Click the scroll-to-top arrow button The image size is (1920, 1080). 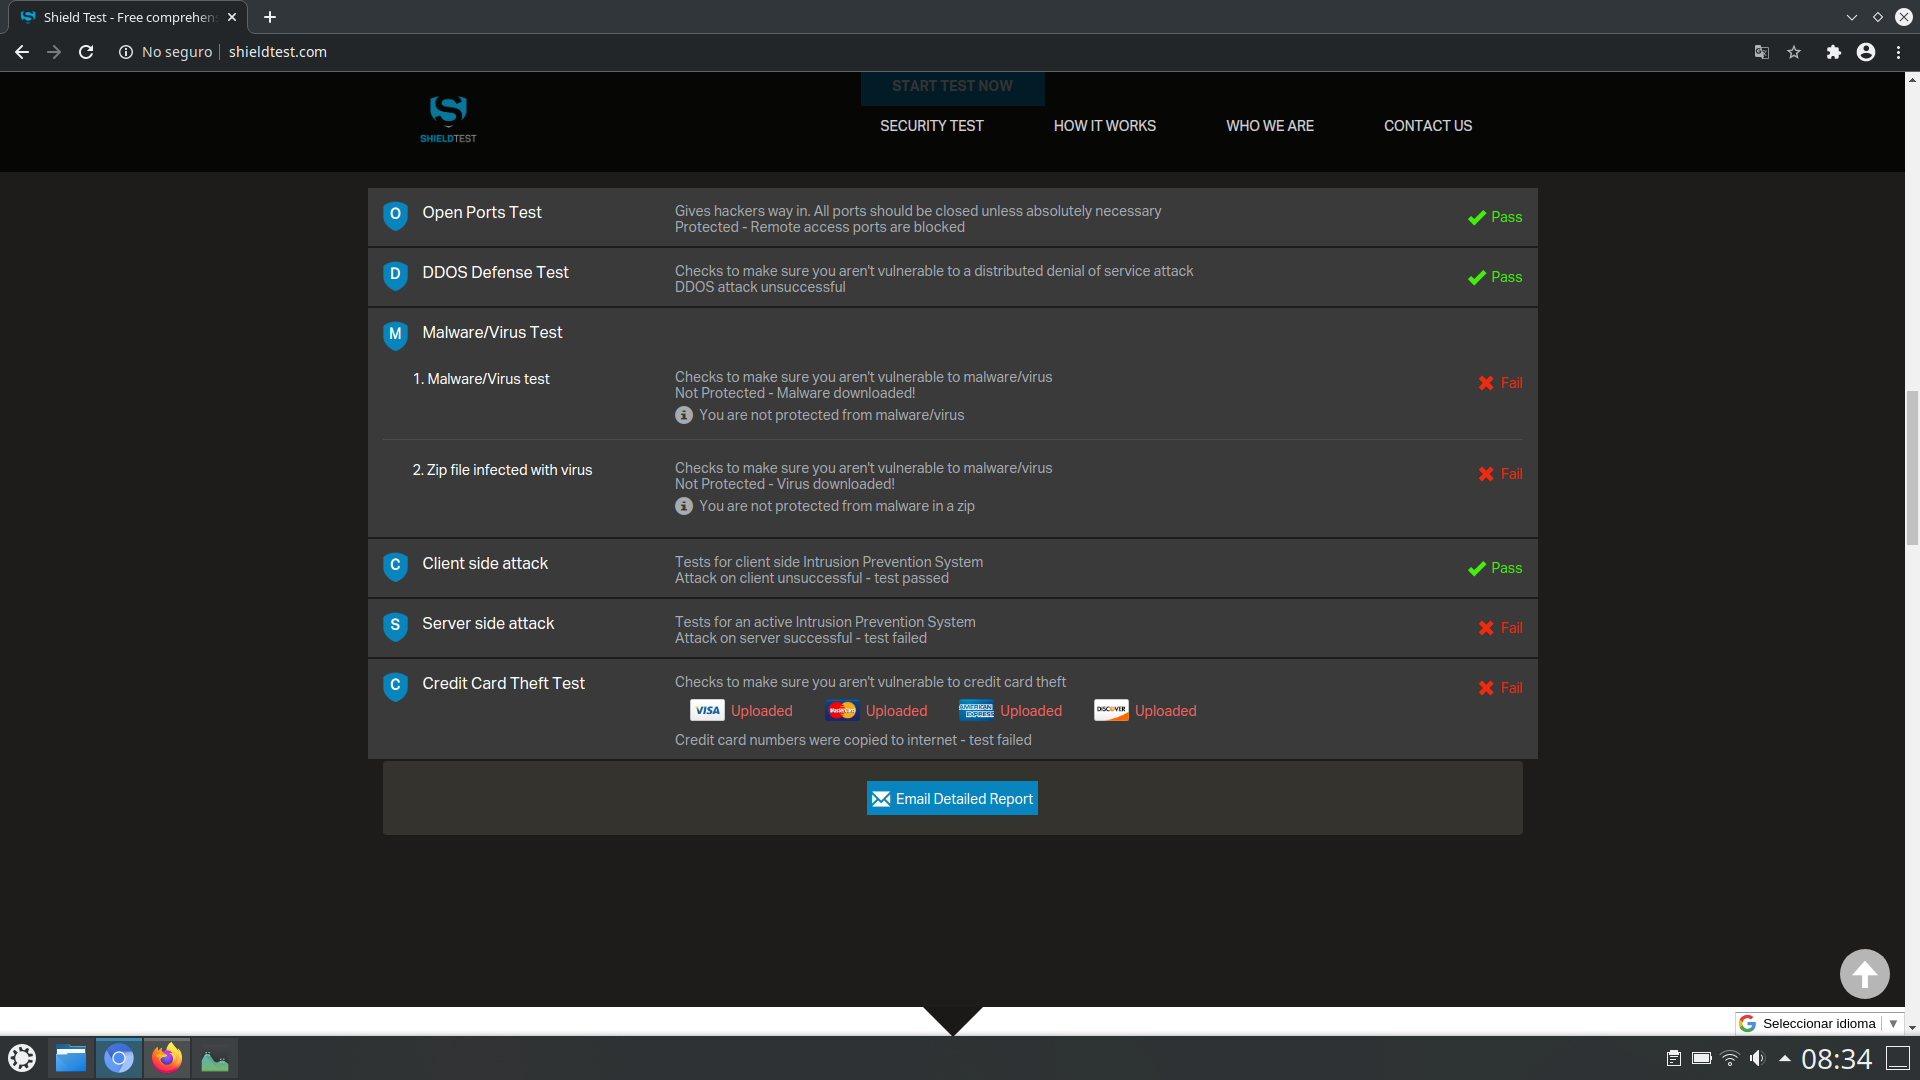click(x=1864, y=973)
